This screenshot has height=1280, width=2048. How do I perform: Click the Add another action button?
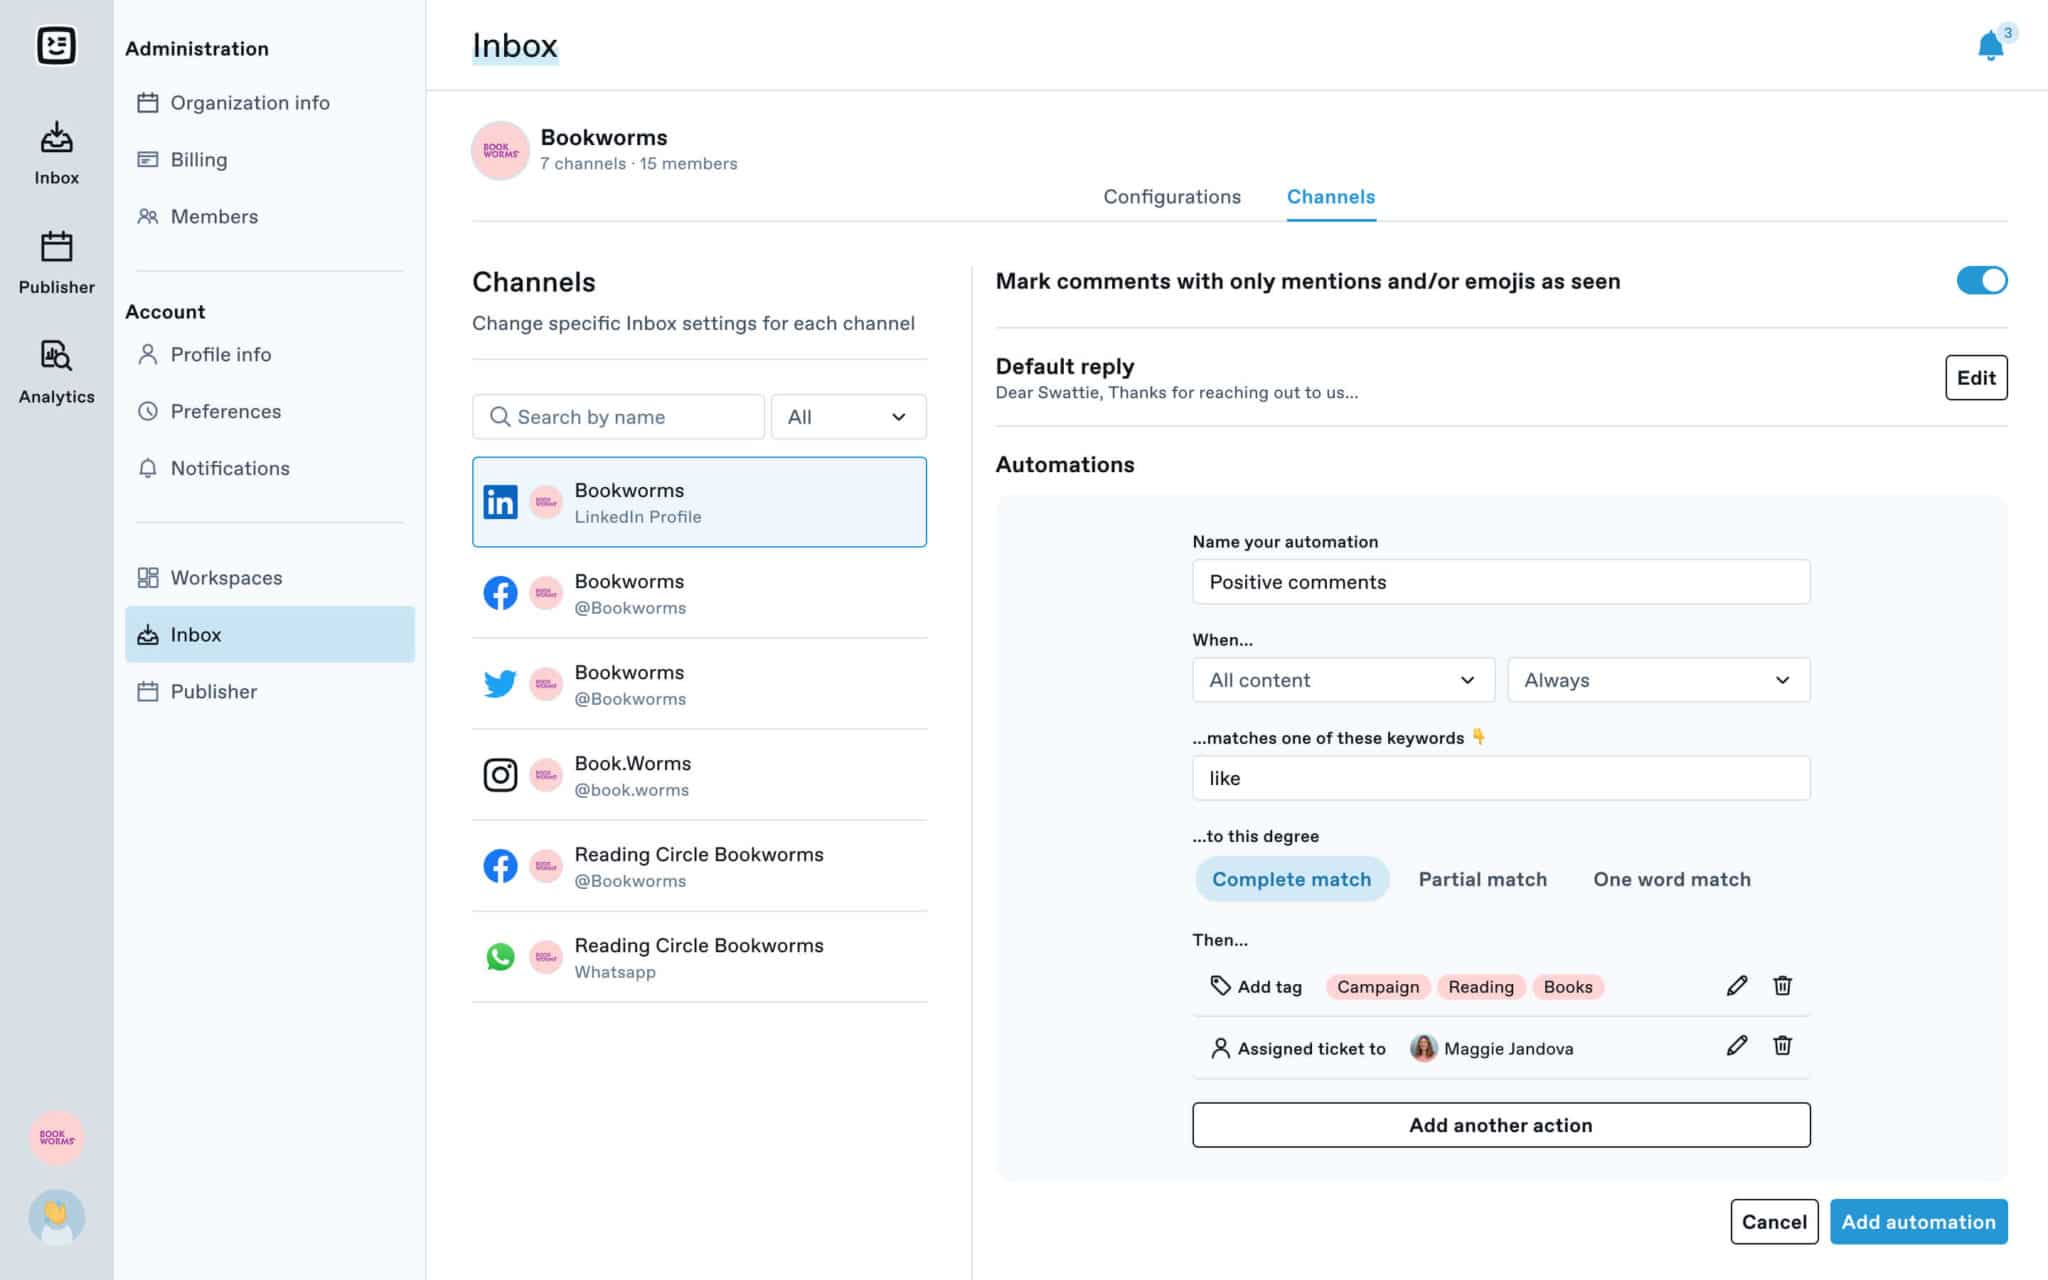pyautogui.click(x=1501, y=1125)
